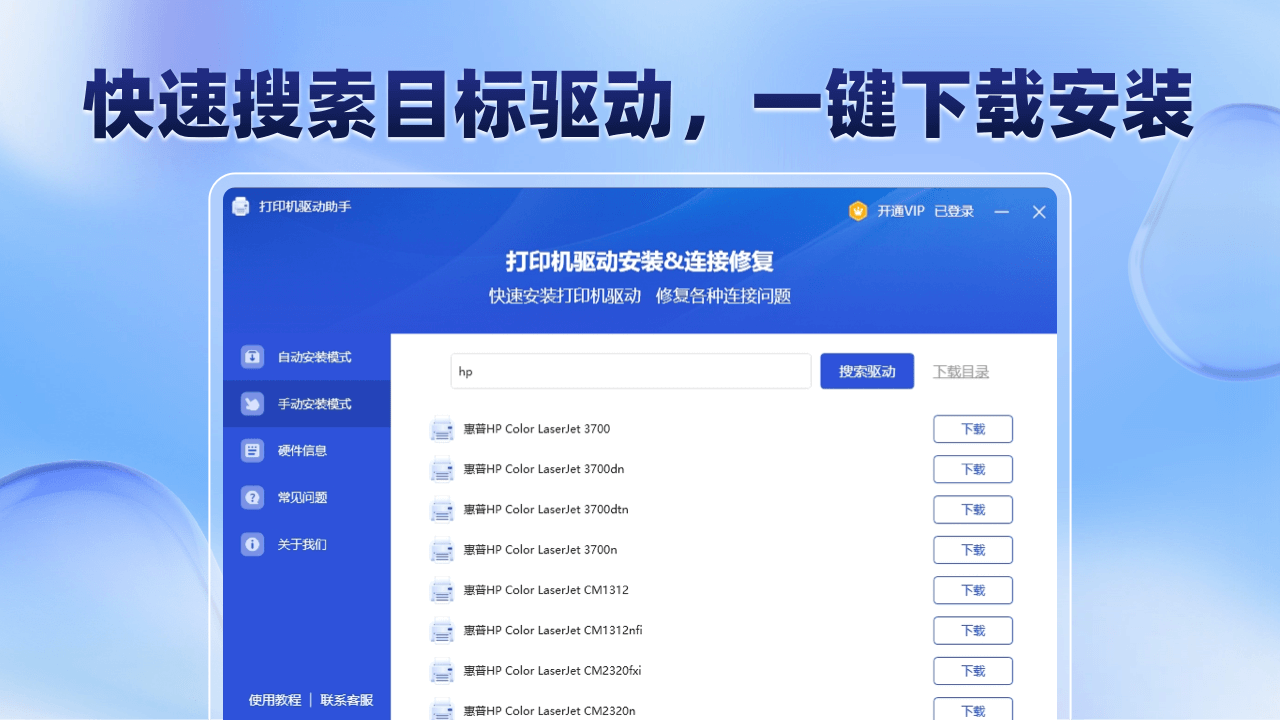Click the printer icon beside HP Color LaserJet 3700
Image resolution: width=1280 pixels, height=720 pixels.
tap(442, 428)
